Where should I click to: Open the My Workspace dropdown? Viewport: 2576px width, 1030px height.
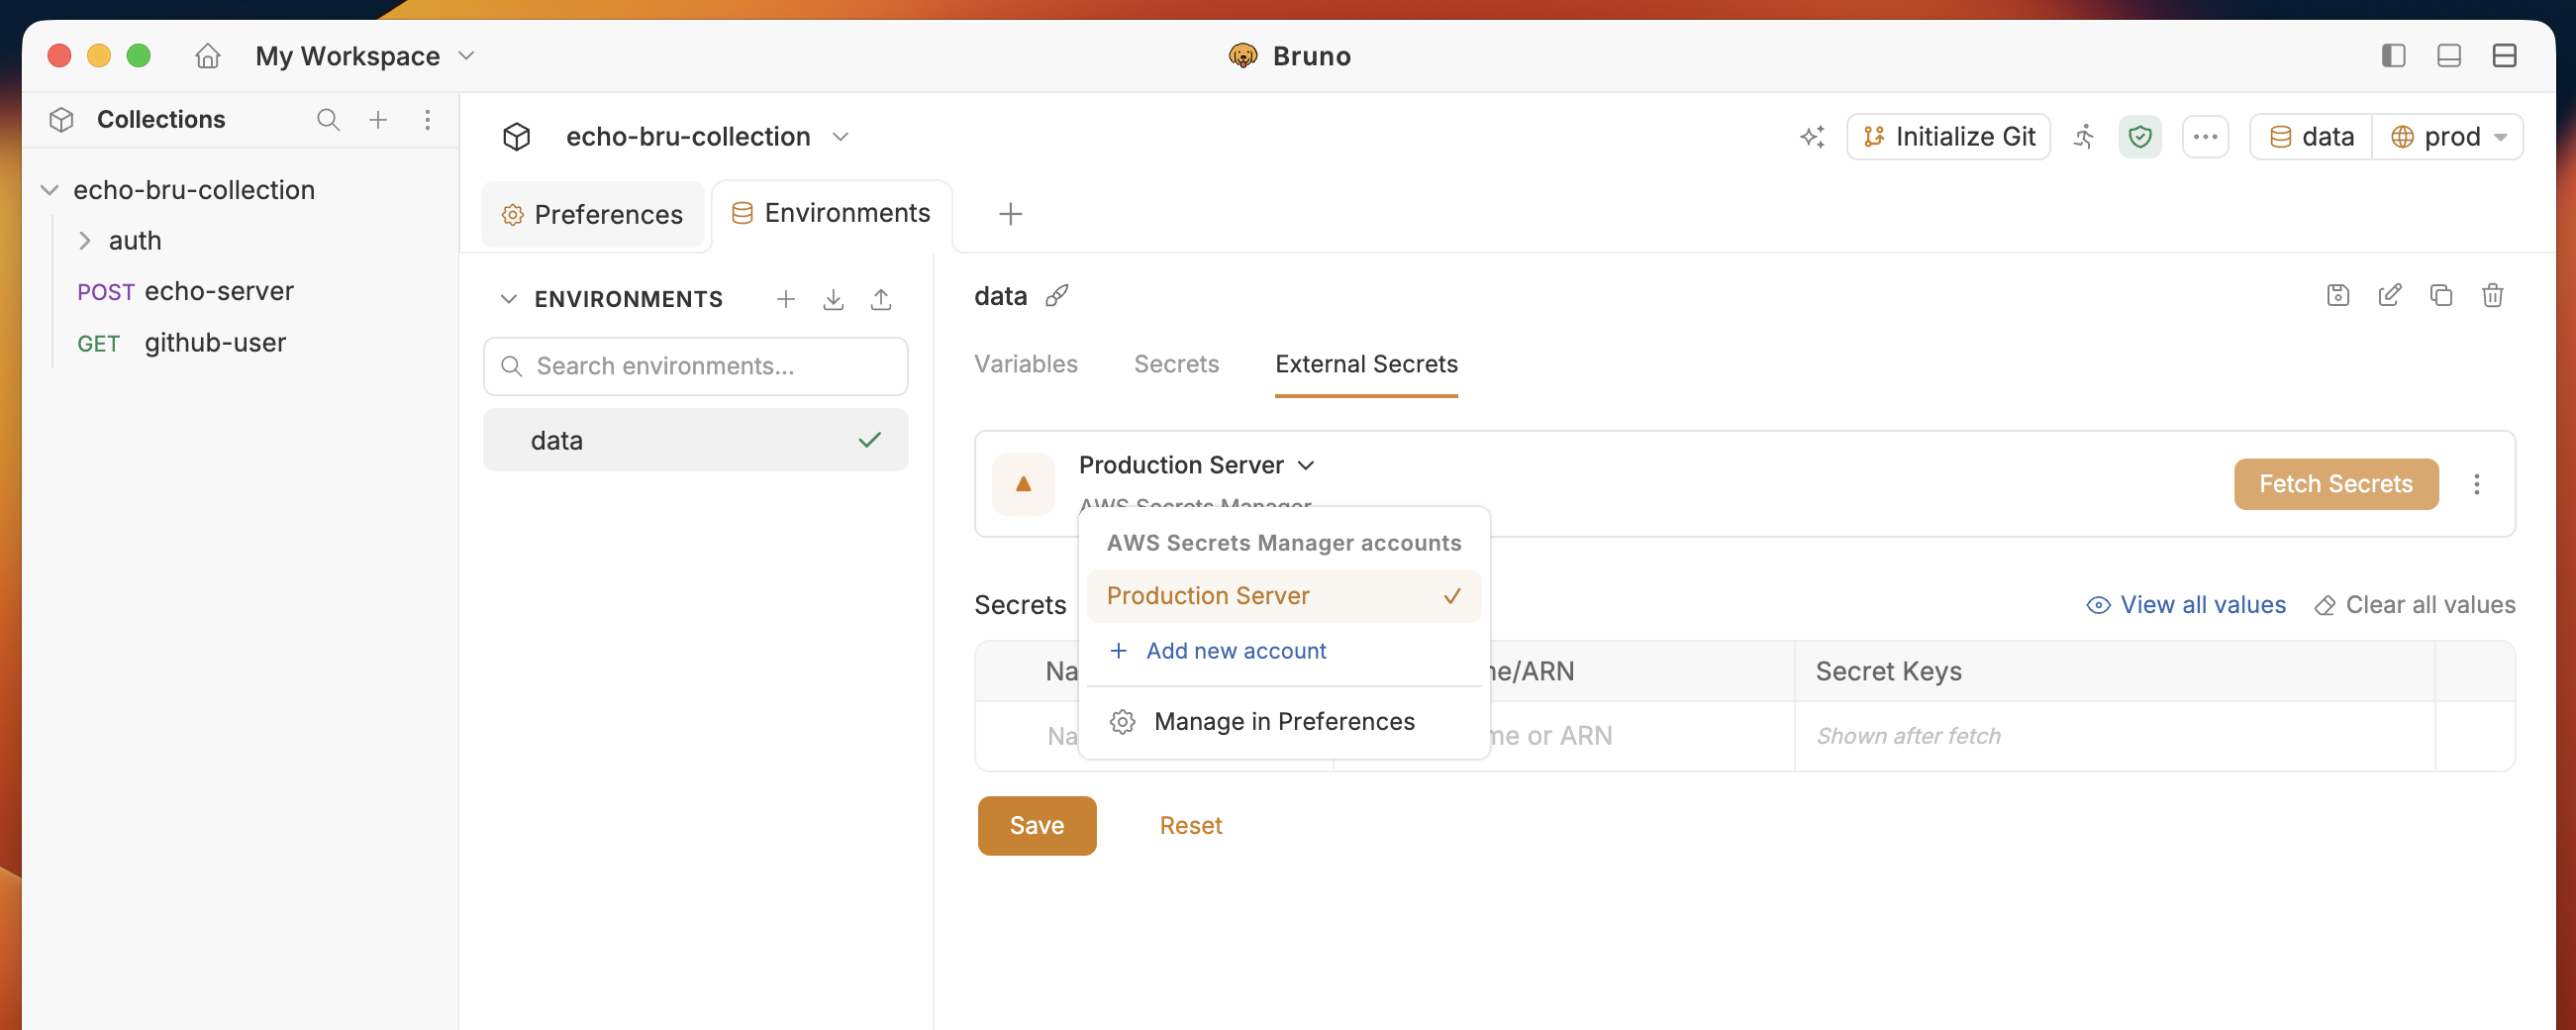click(x=365, y=56)
